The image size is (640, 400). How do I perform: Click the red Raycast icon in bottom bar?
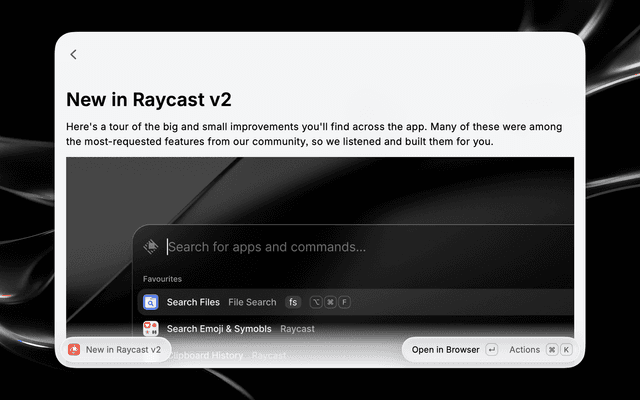pos(74,350)
